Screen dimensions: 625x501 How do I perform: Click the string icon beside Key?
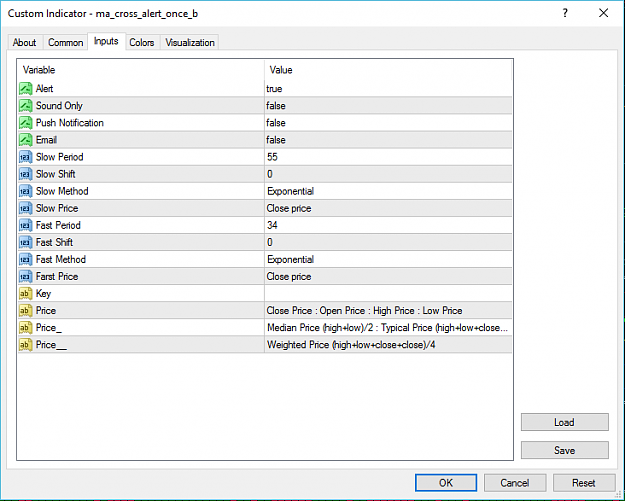click(26, 294)
